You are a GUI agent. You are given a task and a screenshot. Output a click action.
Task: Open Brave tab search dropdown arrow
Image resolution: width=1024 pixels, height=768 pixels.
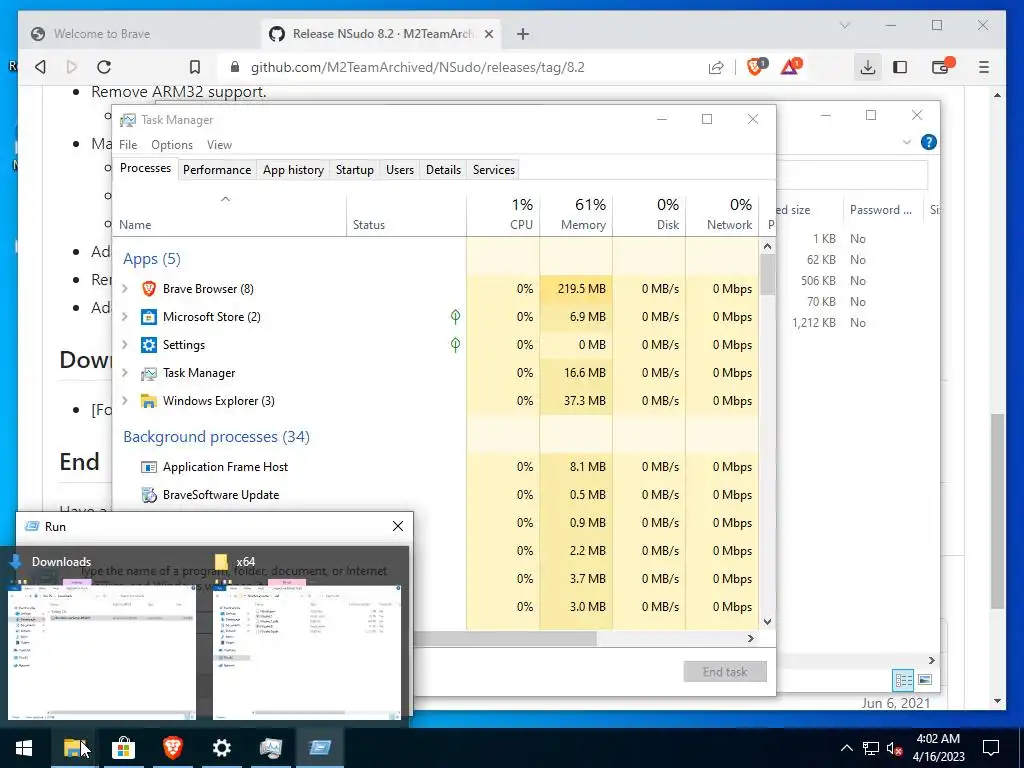pyautogui.click(x=844, y=25)
